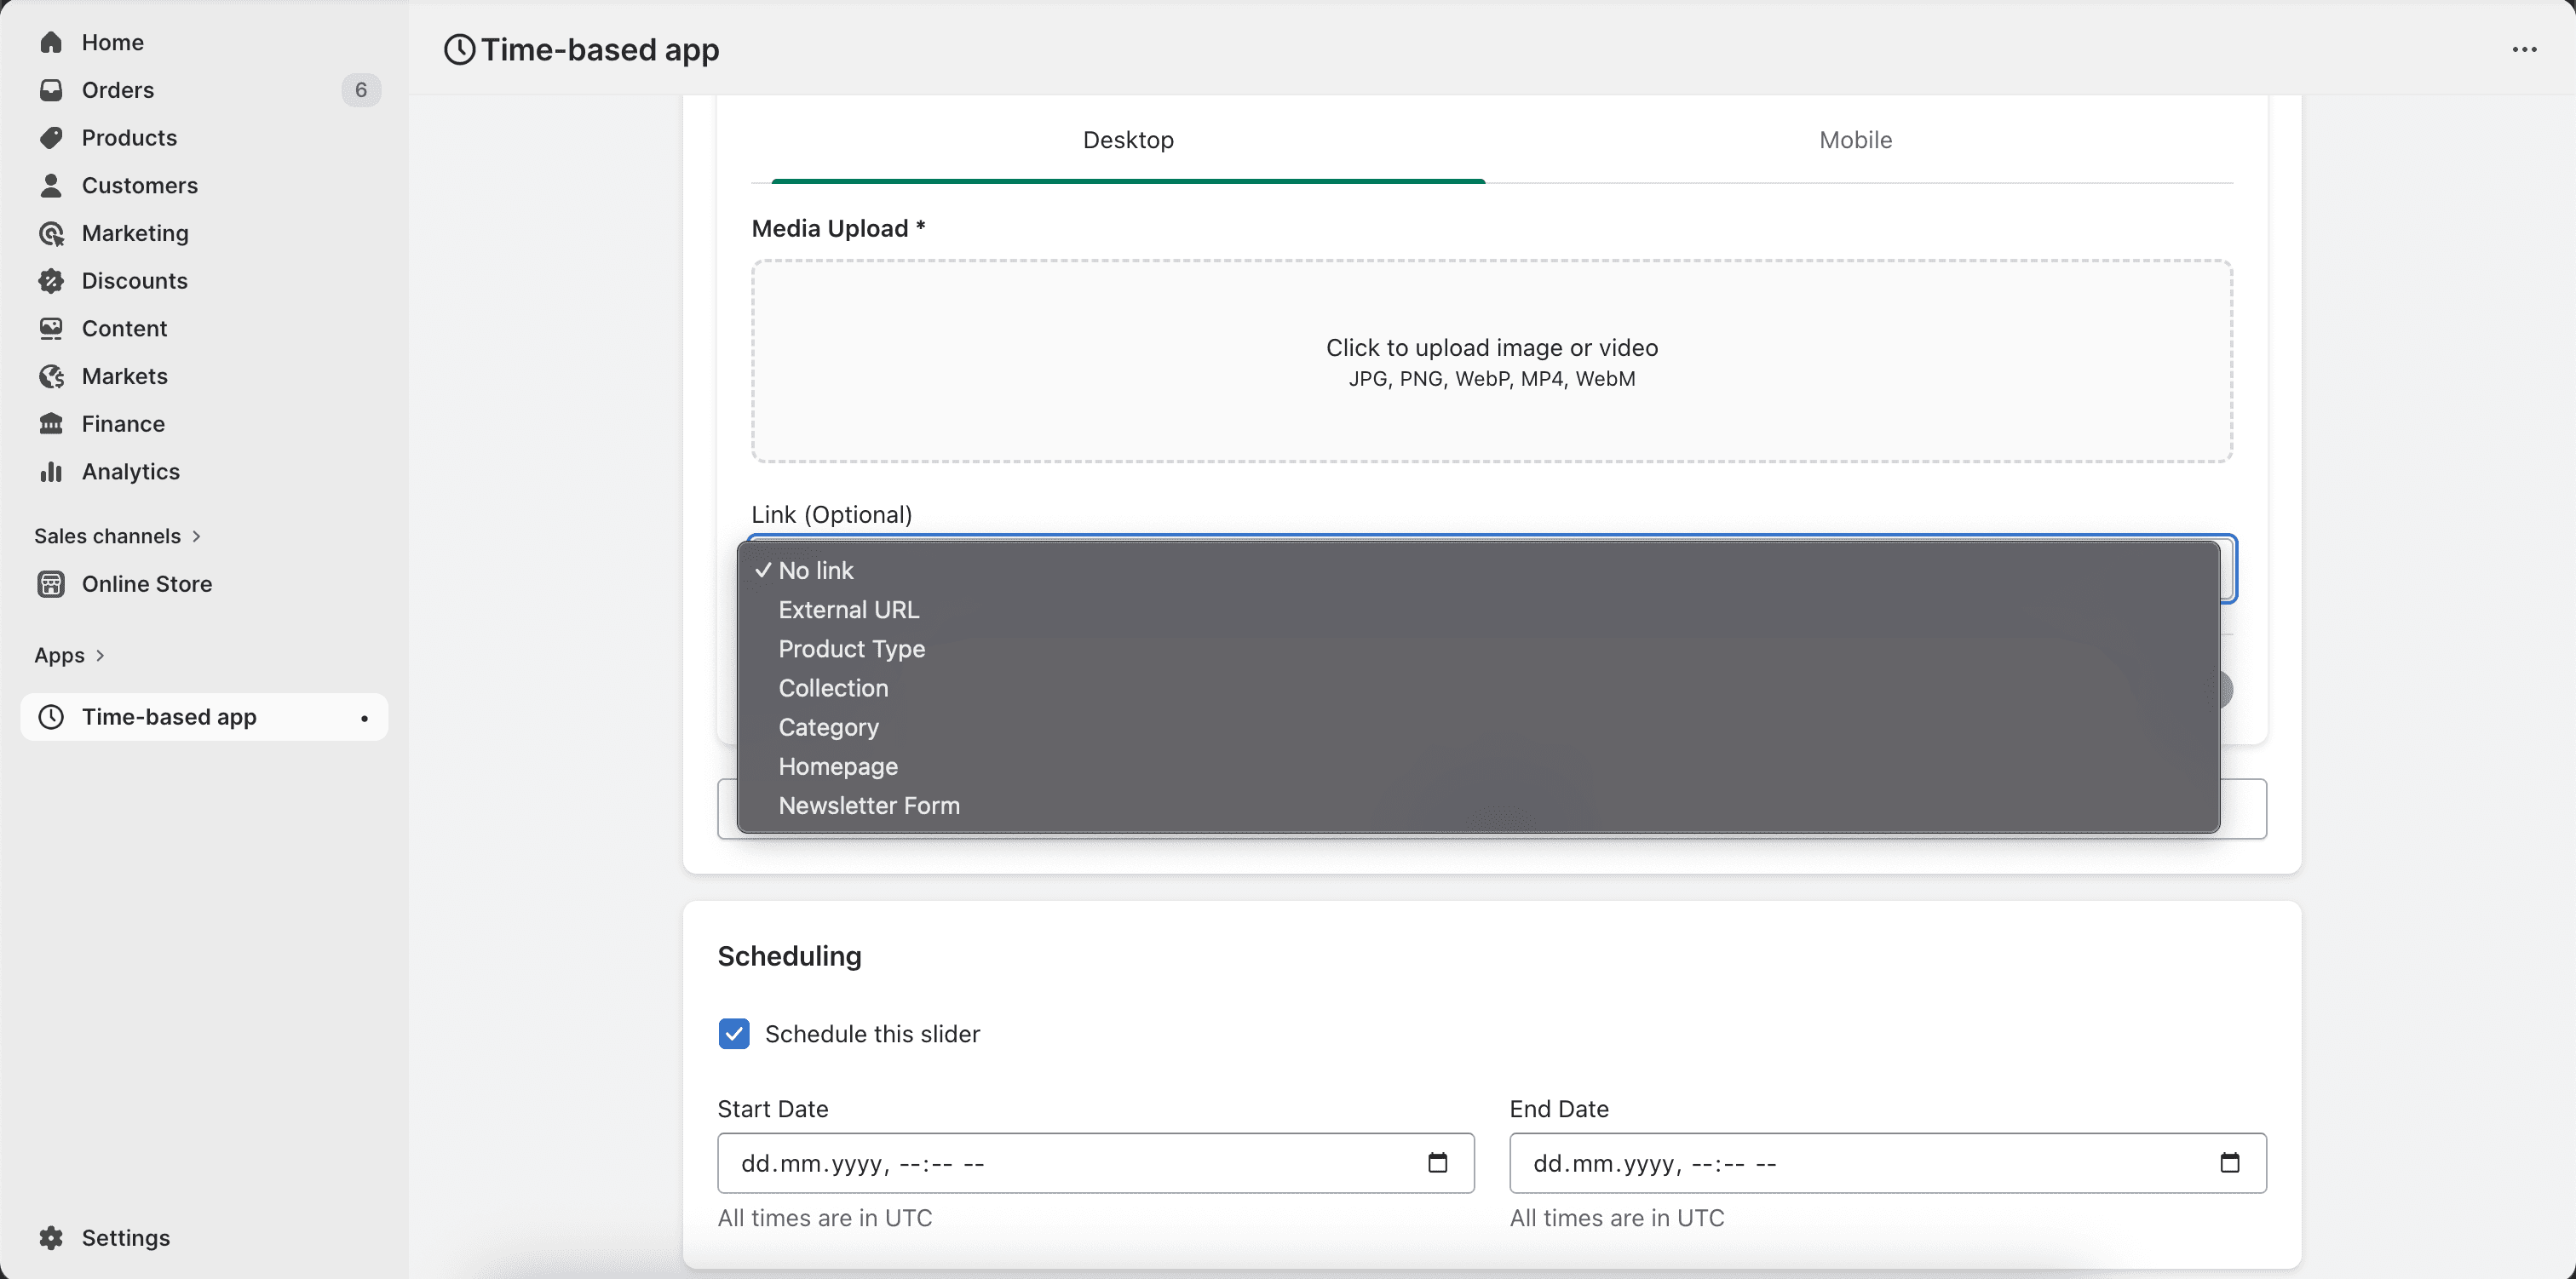This screenshot has height=1279, width=2576.
Task: Expand the Sales channels section
Action: point(118,536)
